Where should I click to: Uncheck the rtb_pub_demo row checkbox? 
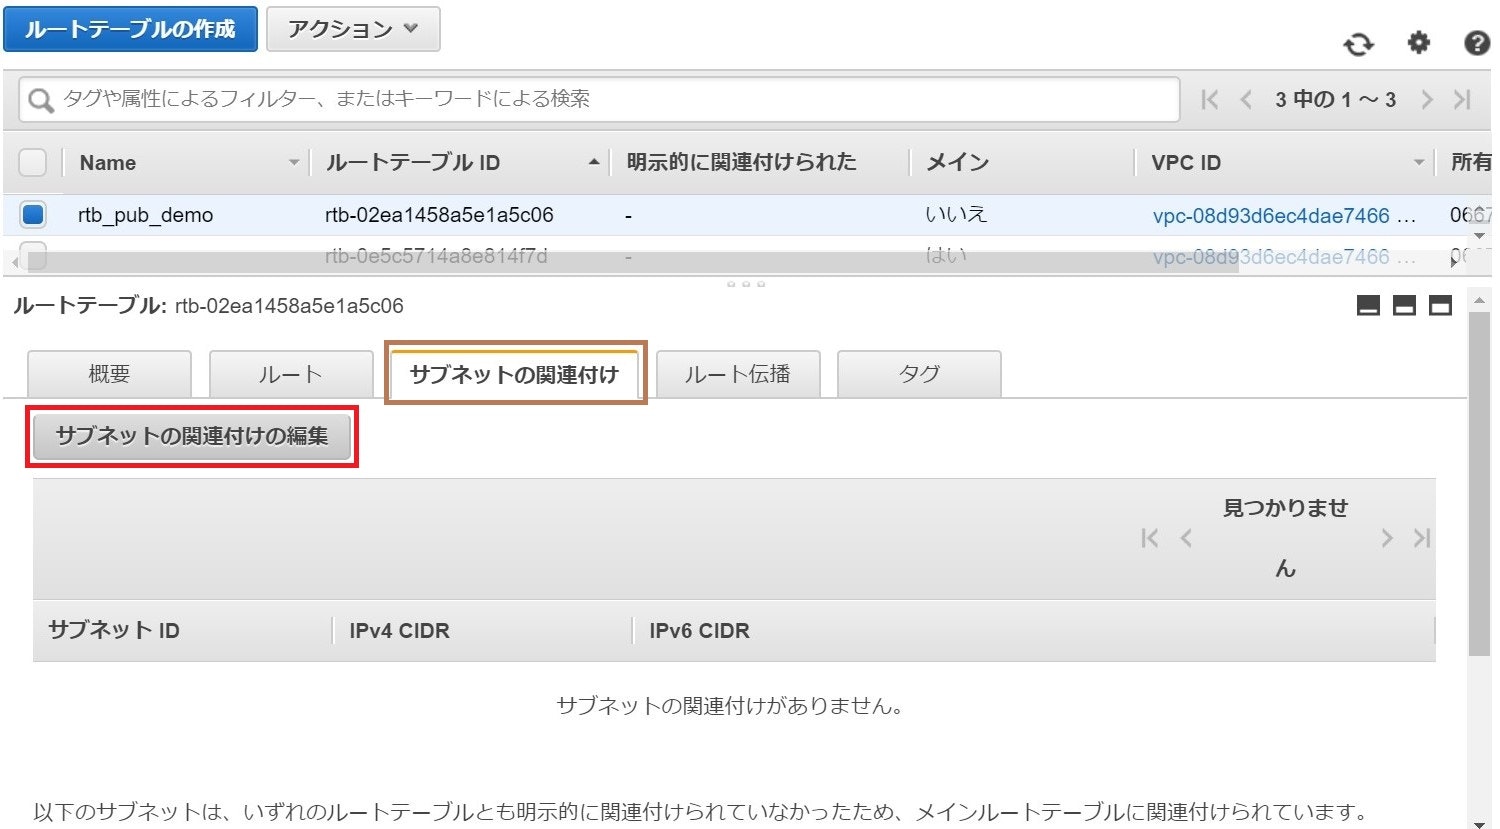pyautogui.click(x=33, y=214)
